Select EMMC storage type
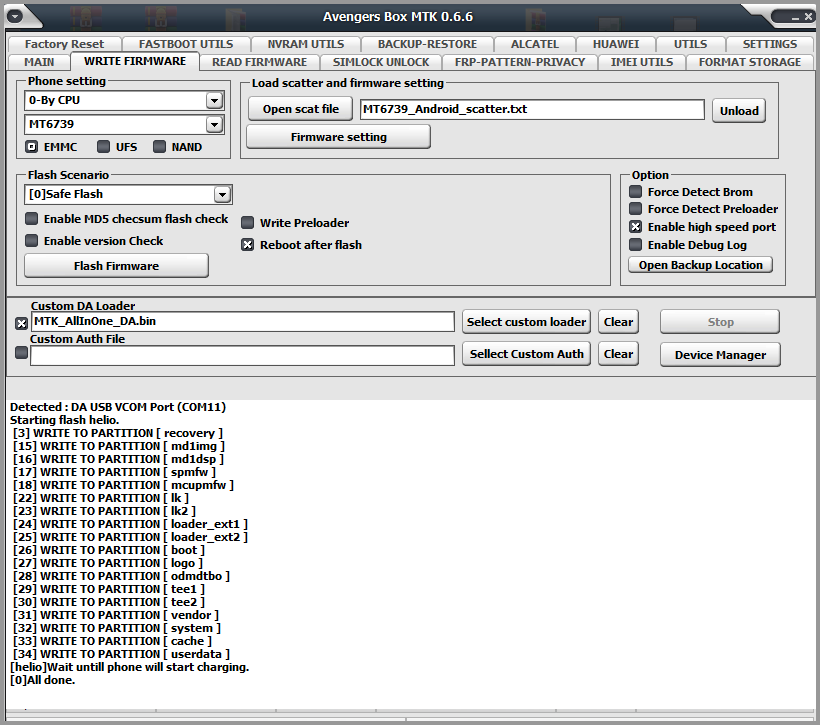Screen dimensions: 820x725 [x=31, y=147]
